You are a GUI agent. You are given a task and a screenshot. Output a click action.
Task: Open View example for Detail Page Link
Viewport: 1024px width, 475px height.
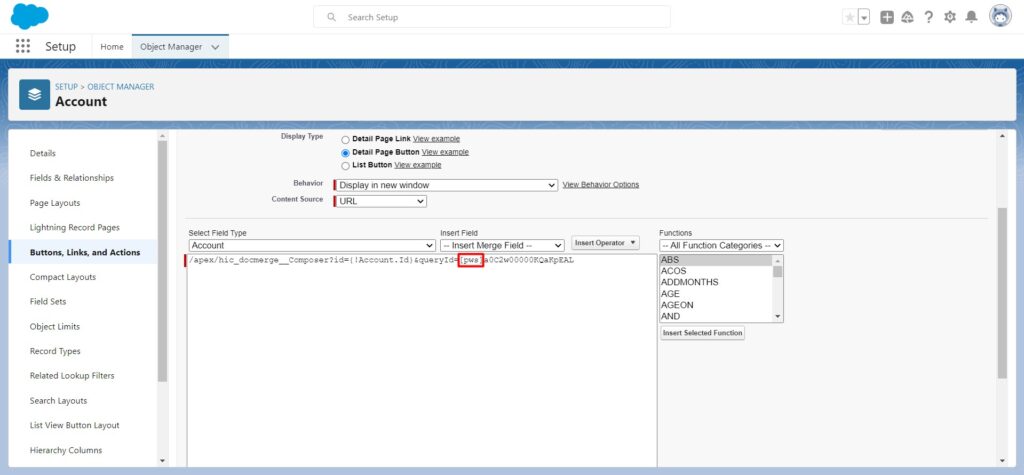click(x=436, y=139)
